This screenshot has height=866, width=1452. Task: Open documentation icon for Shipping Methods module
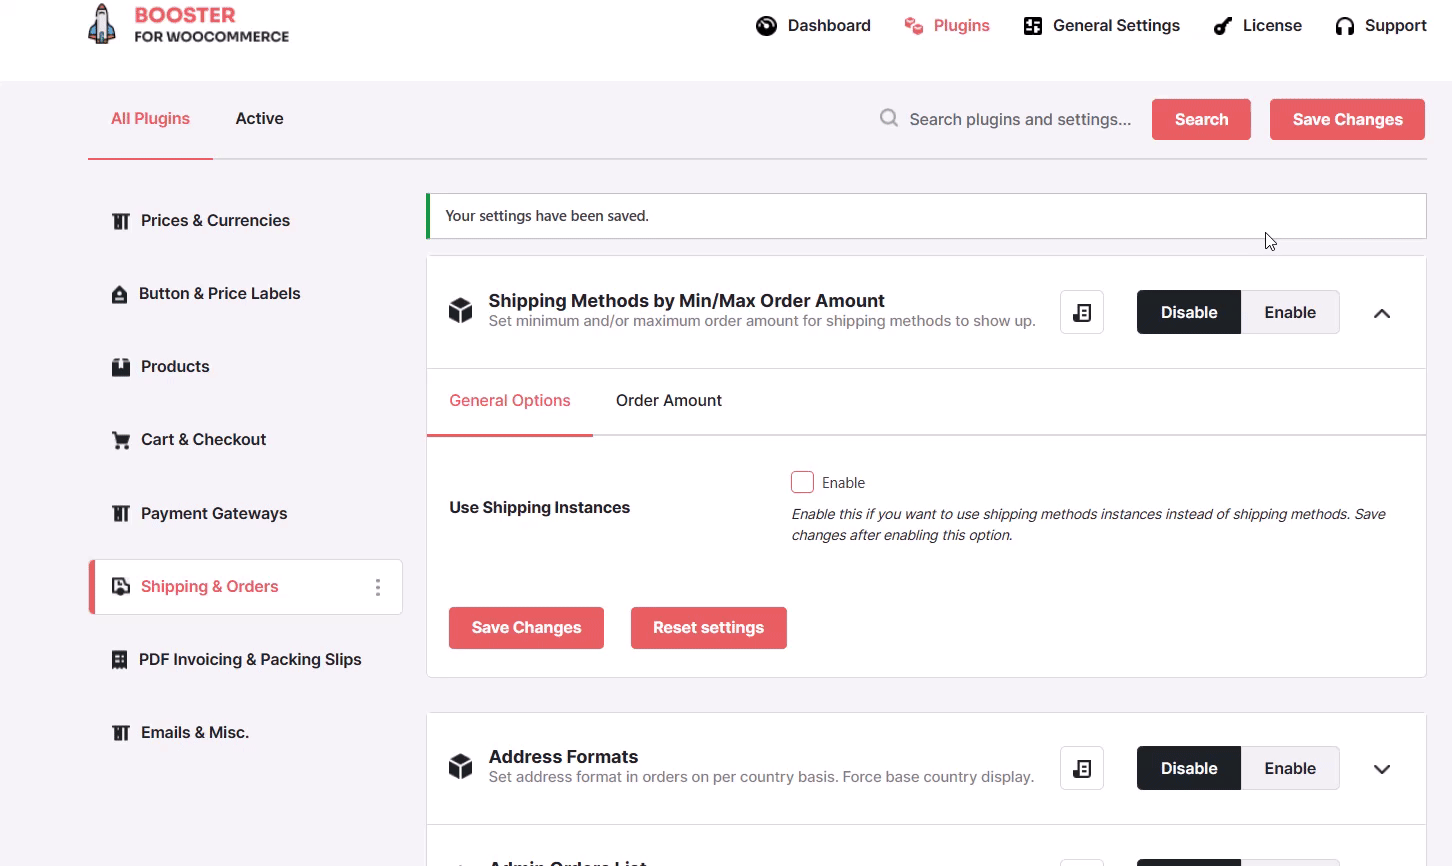pyautogui.click(x=1082, y=312)
